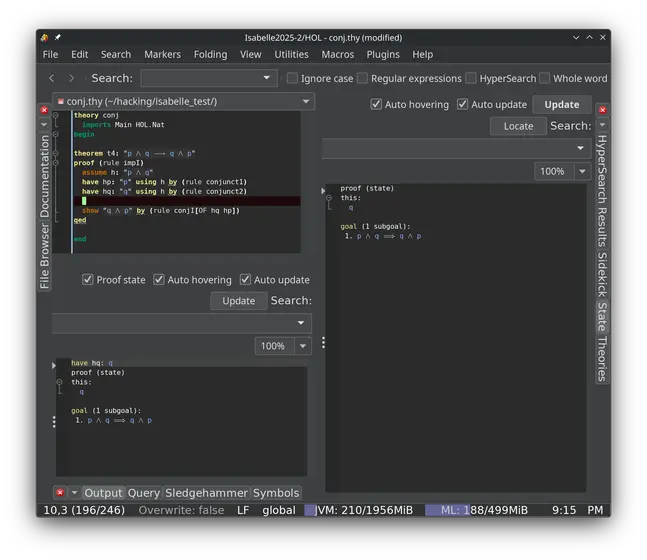
Task: Open the Theories side tab
Action: click(602, 359)
